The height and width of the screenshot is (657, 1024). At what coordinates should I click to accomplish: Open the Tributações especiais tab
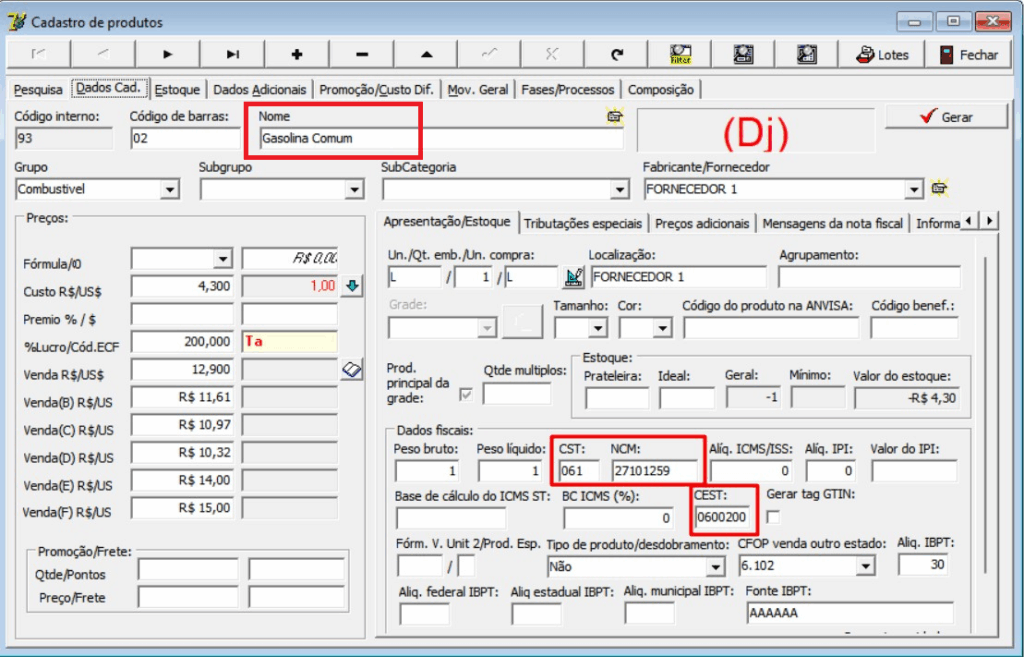[583, 224]
